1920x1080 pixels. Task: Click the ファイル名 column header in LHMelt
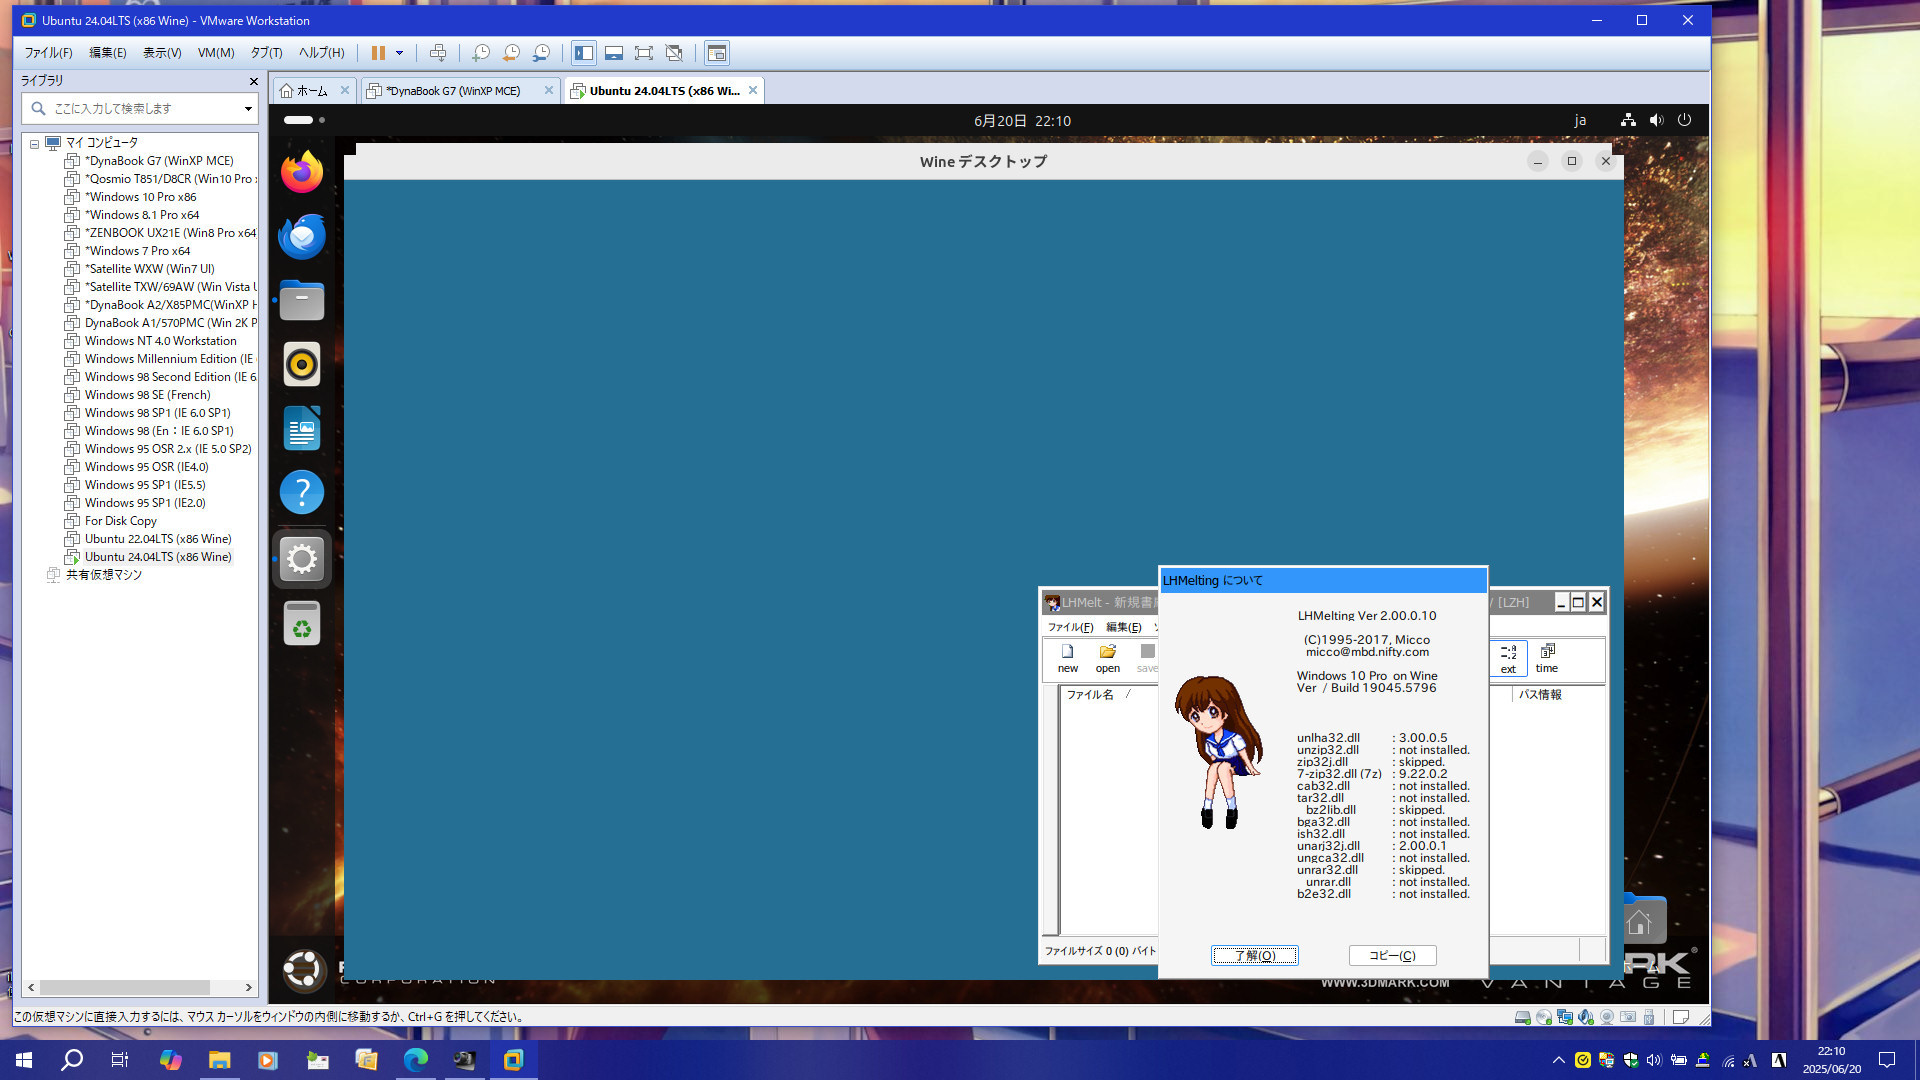click(1089, 695)
